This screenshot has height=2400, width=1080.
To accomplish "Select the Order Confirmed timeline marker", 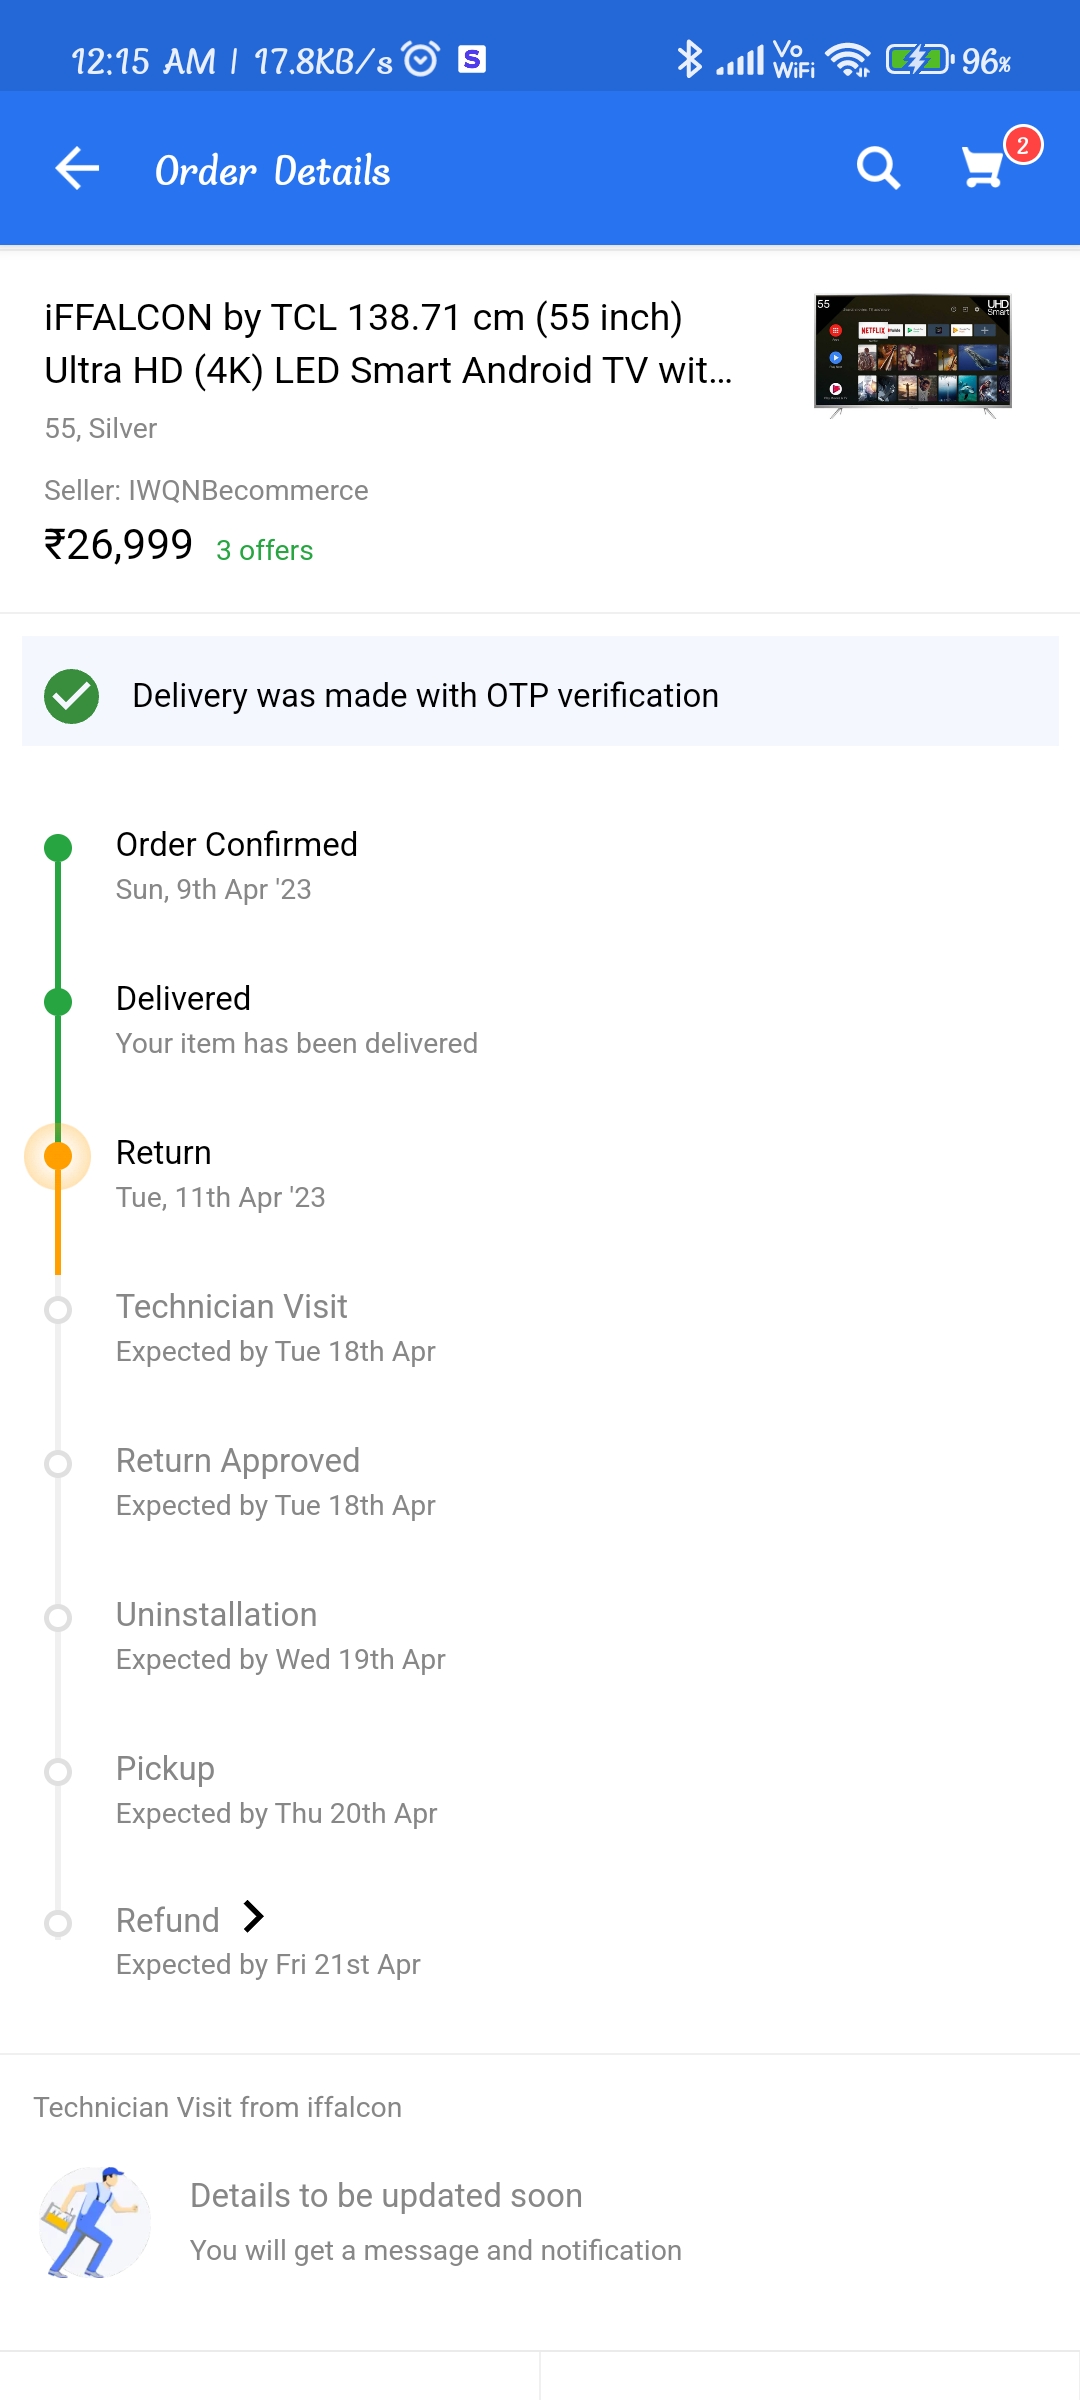I will click(x=58, y=848).
